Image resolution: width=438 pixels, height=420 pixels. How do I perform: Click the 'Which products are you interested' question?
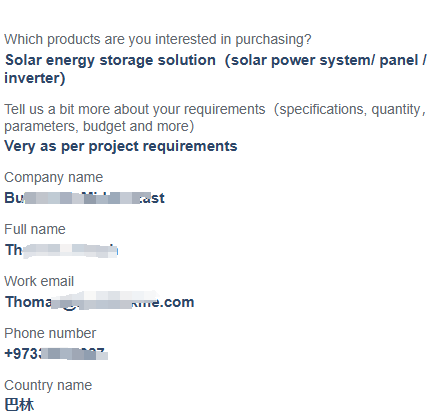click(158, 40)
